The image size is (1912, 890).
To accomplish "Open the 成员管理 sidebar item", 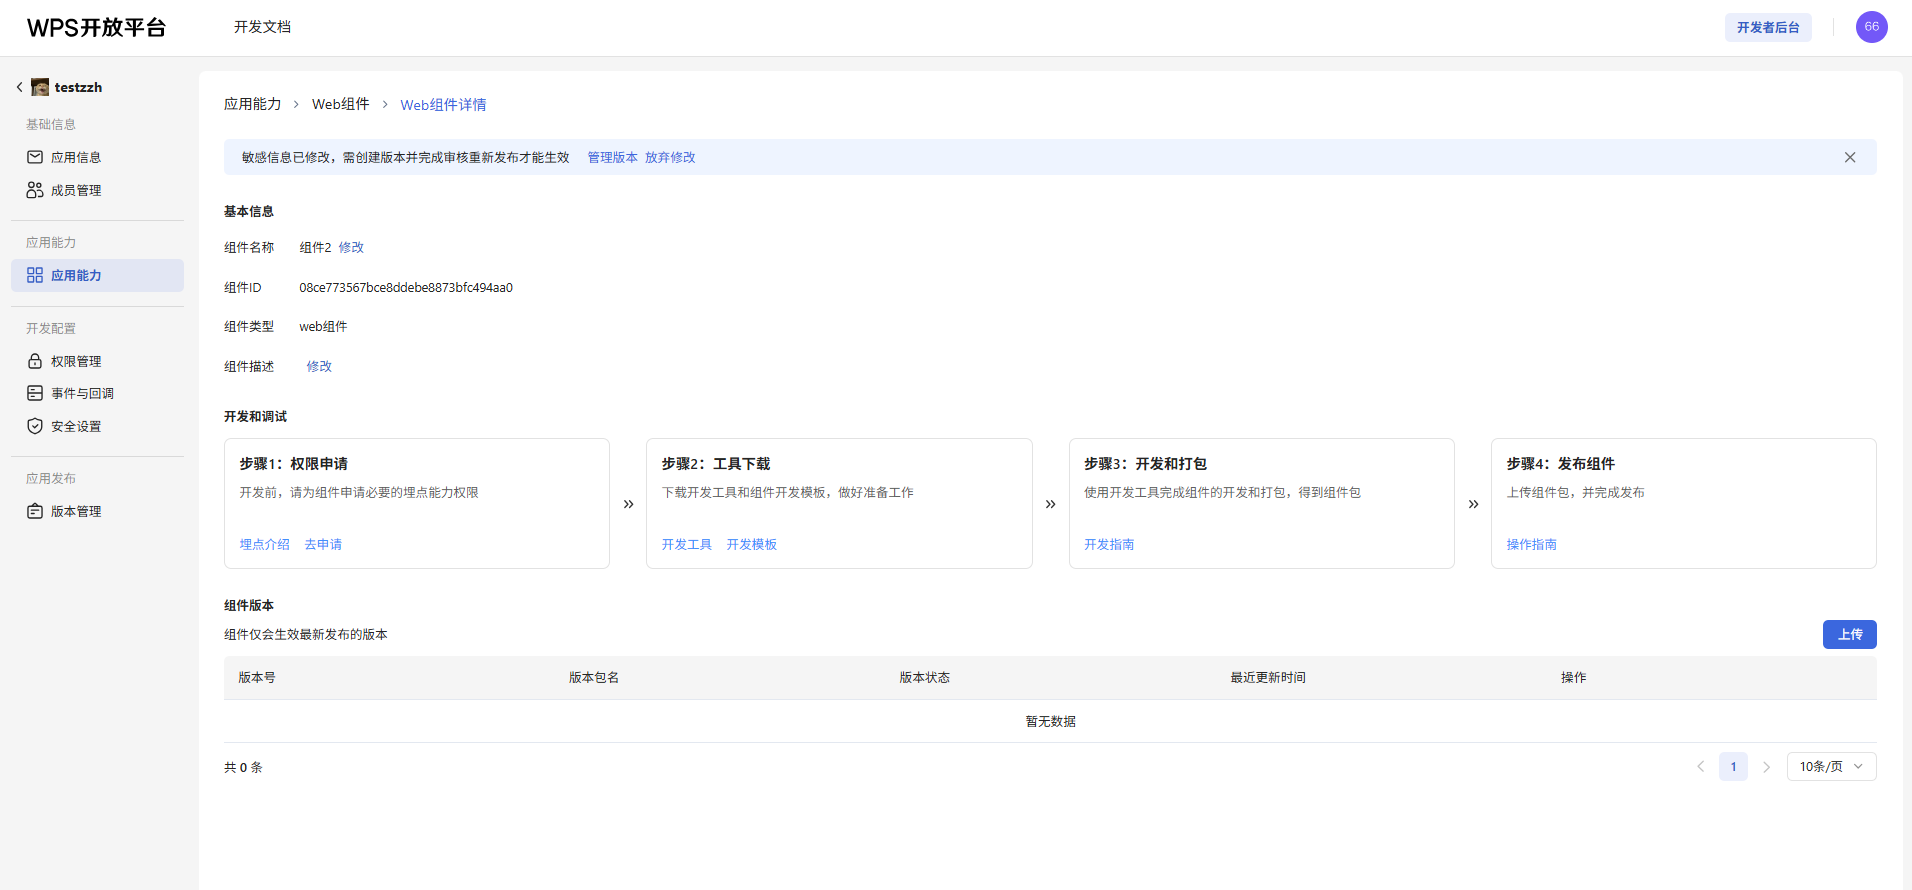I will coord(97,190).
